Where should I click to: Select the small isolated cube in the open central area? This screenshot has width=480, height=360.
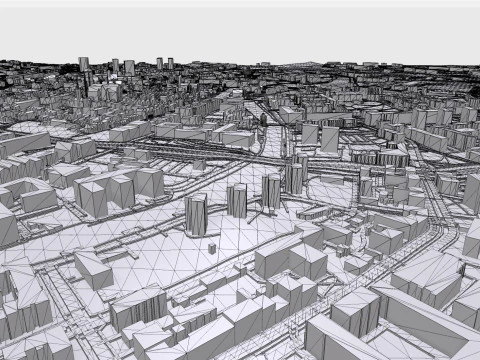click(x=212, y=248)
